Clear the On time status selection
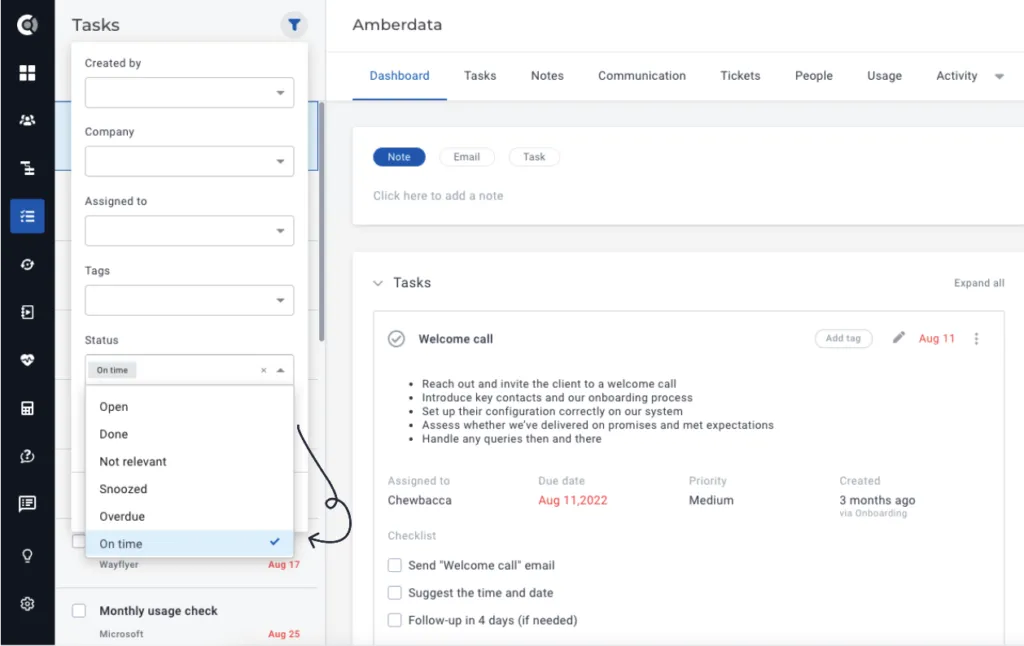 pyautogui.click(x=264, y=370)
